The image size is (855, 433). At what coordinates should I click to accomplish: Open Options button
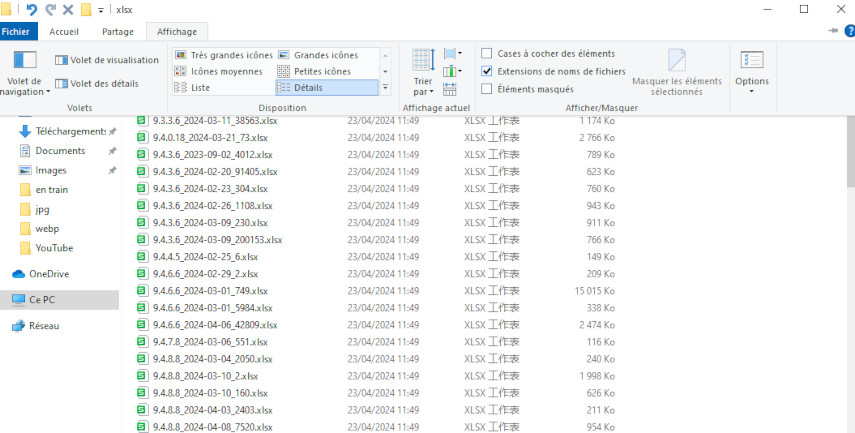pyautogui.click(x=752, y=73)
